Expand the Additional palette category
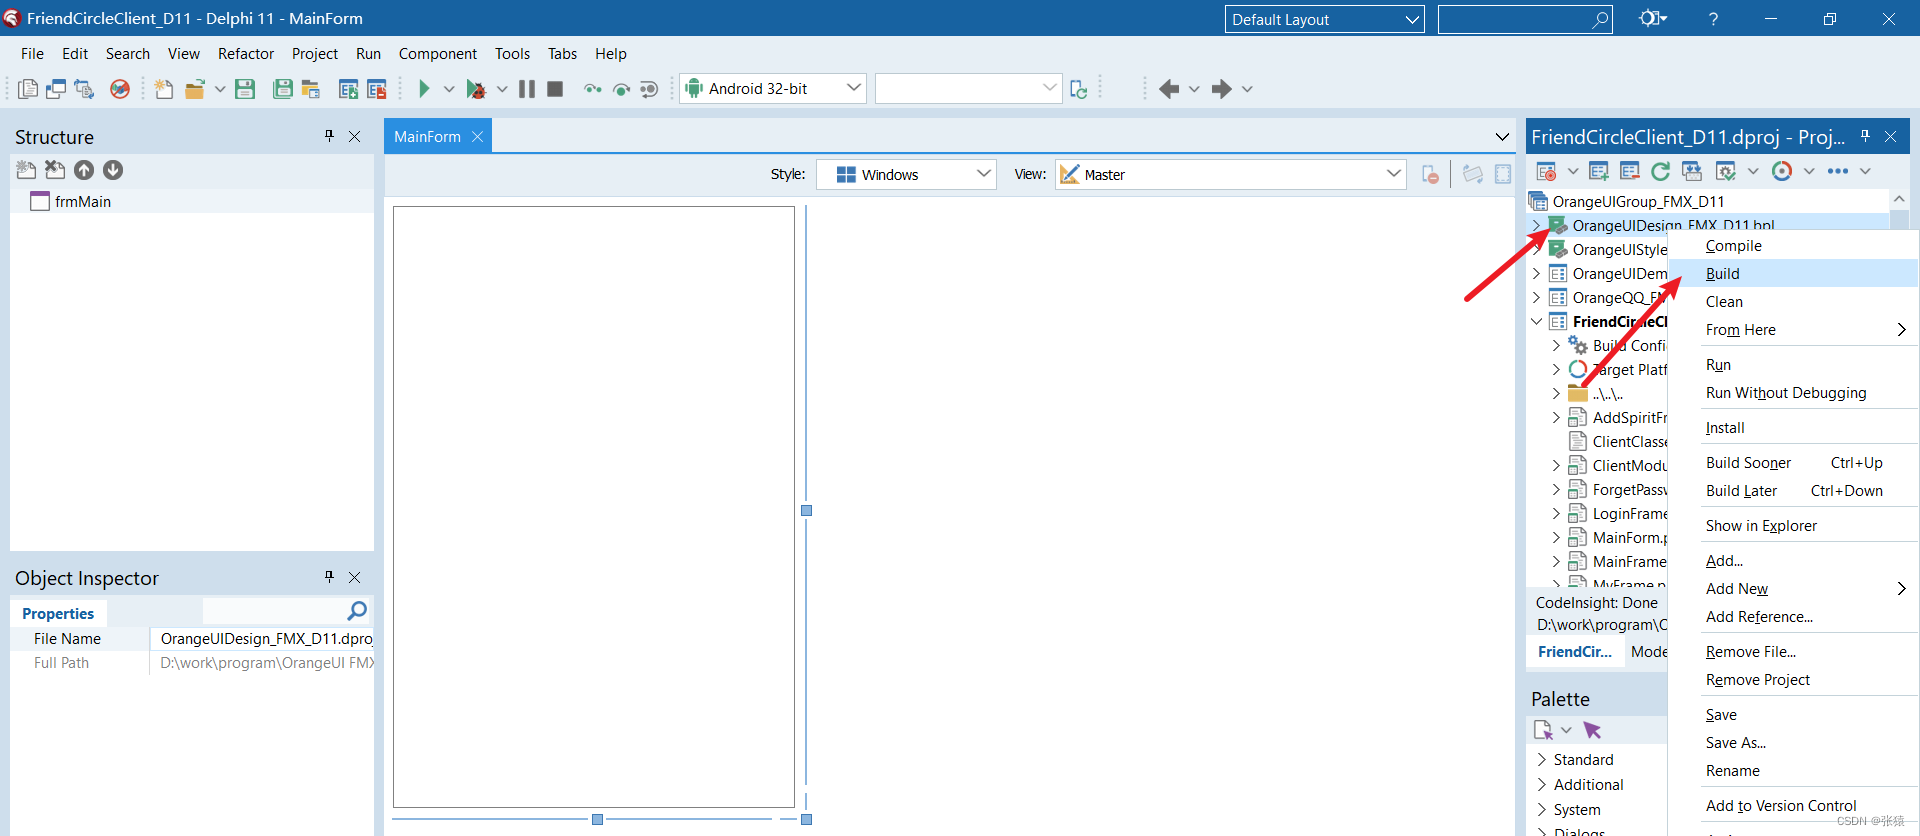This screenshot has width=1920, height=836. click(1542, 785)
